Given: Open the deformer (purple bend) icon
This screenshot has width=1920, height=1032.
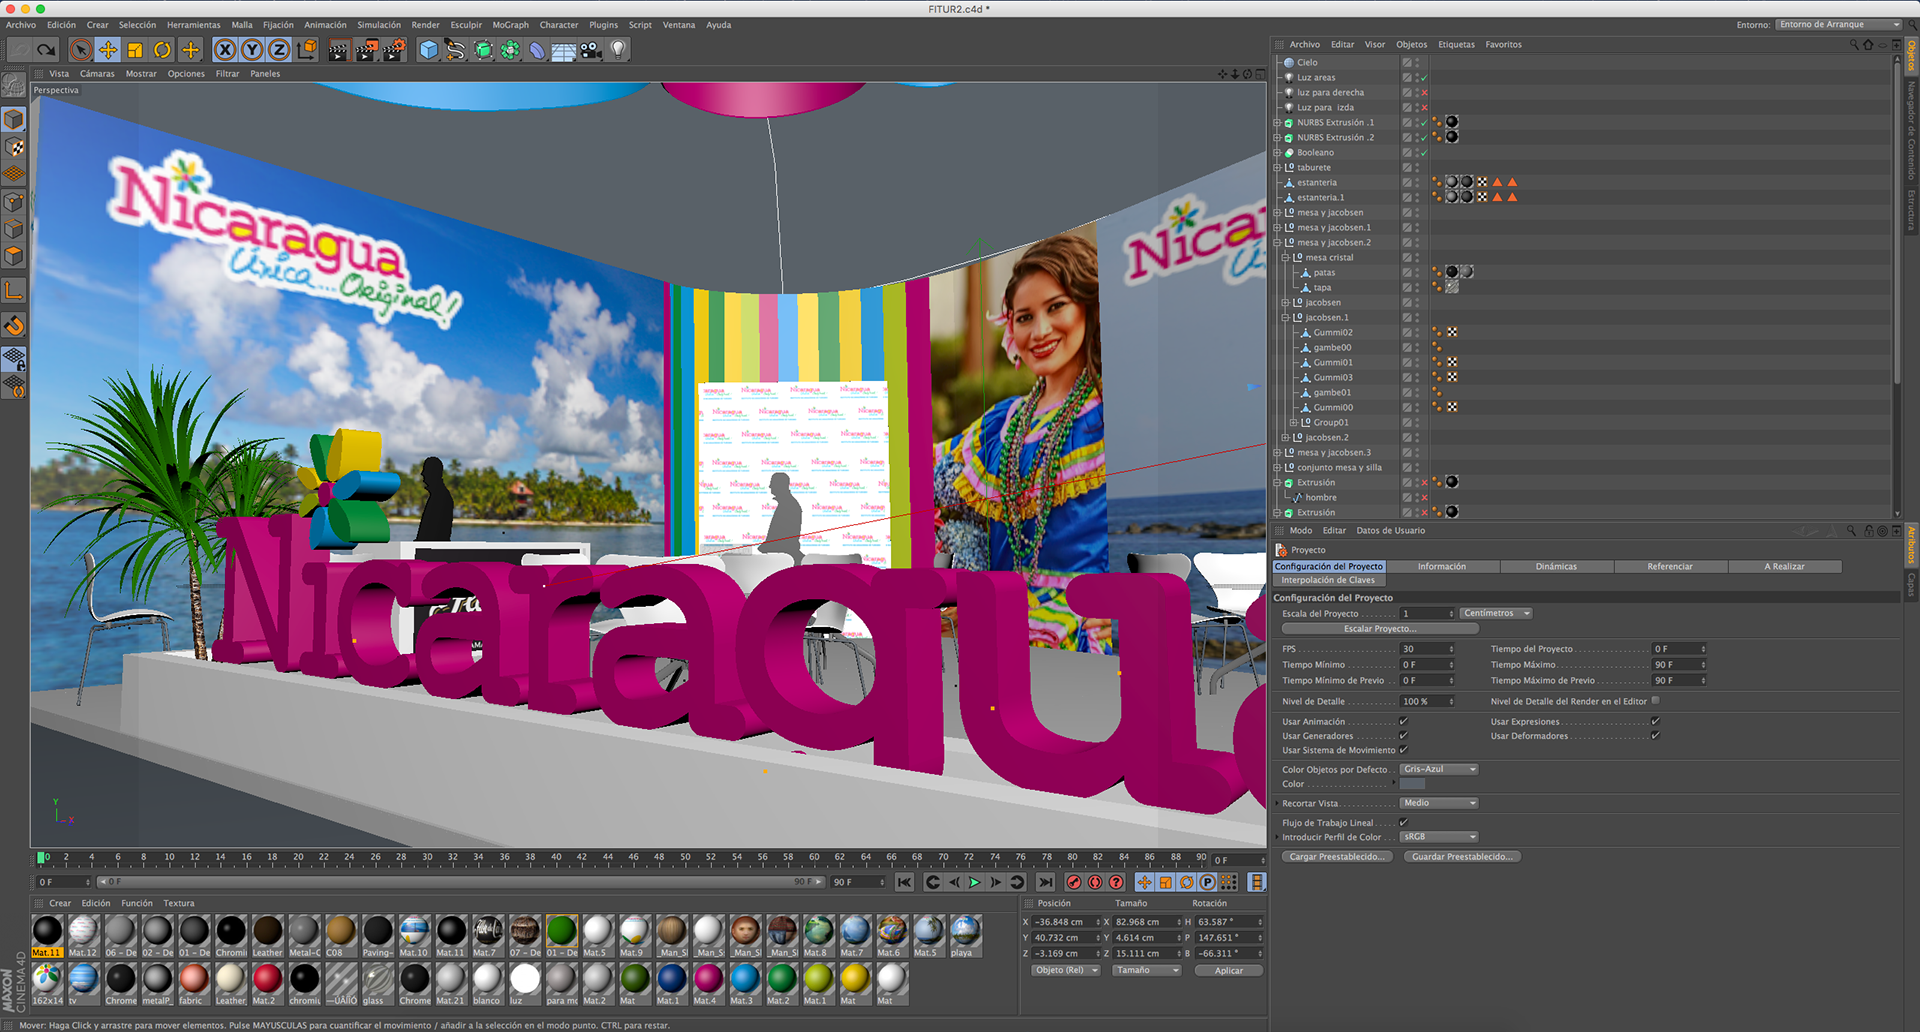Looking at the screenshot, I should point(537,49).
